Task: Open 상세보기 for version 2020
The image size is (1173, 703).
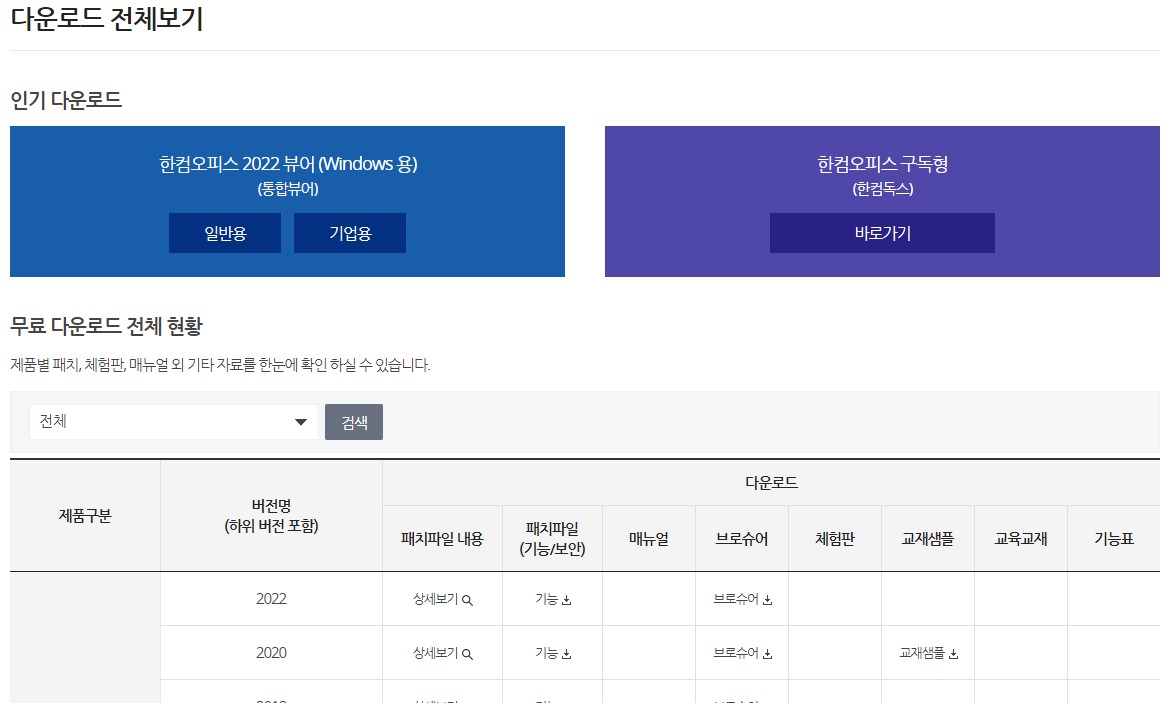Action: [x=443, y=653]
